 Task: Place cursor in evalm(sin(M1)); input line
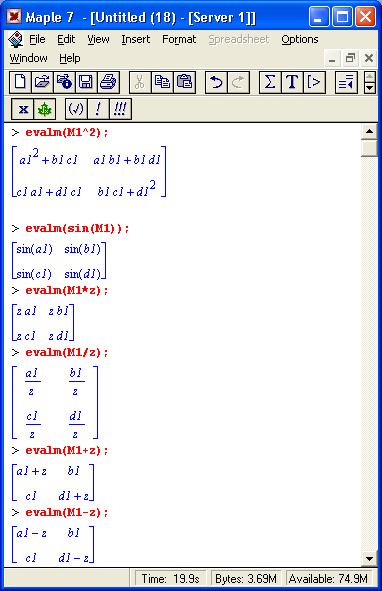(77, 229)
